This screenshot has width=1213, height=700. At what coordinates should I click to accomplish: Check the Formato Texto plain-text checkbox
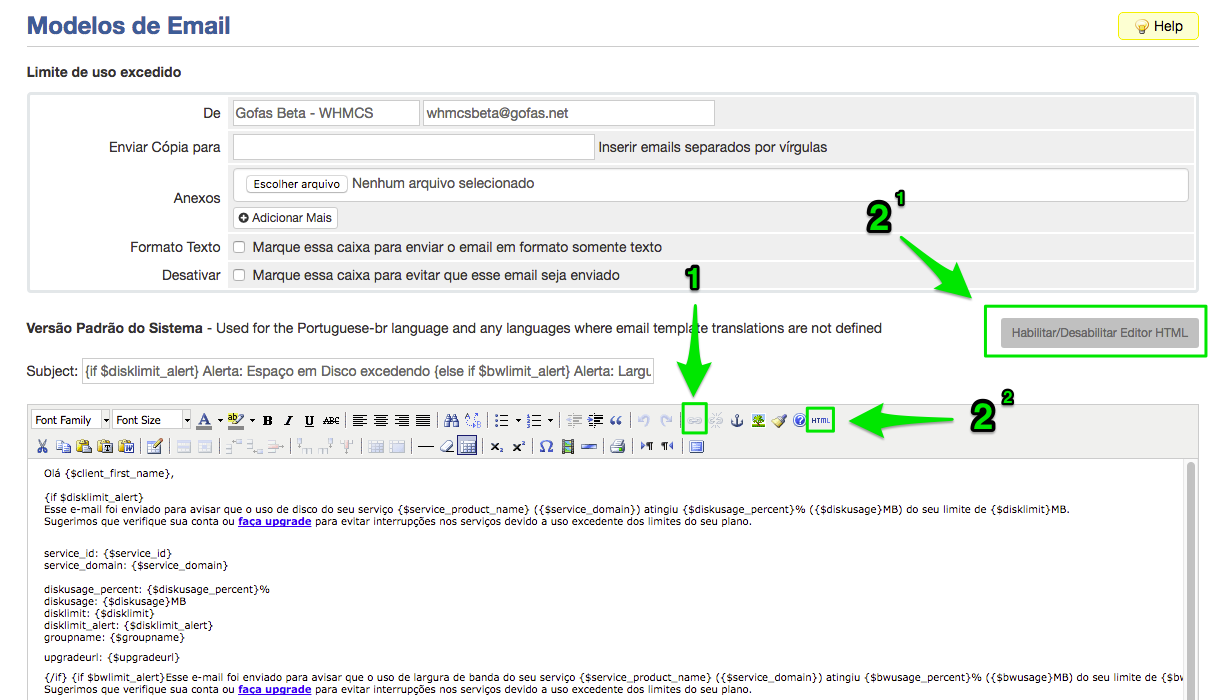[x=240, y=247]
